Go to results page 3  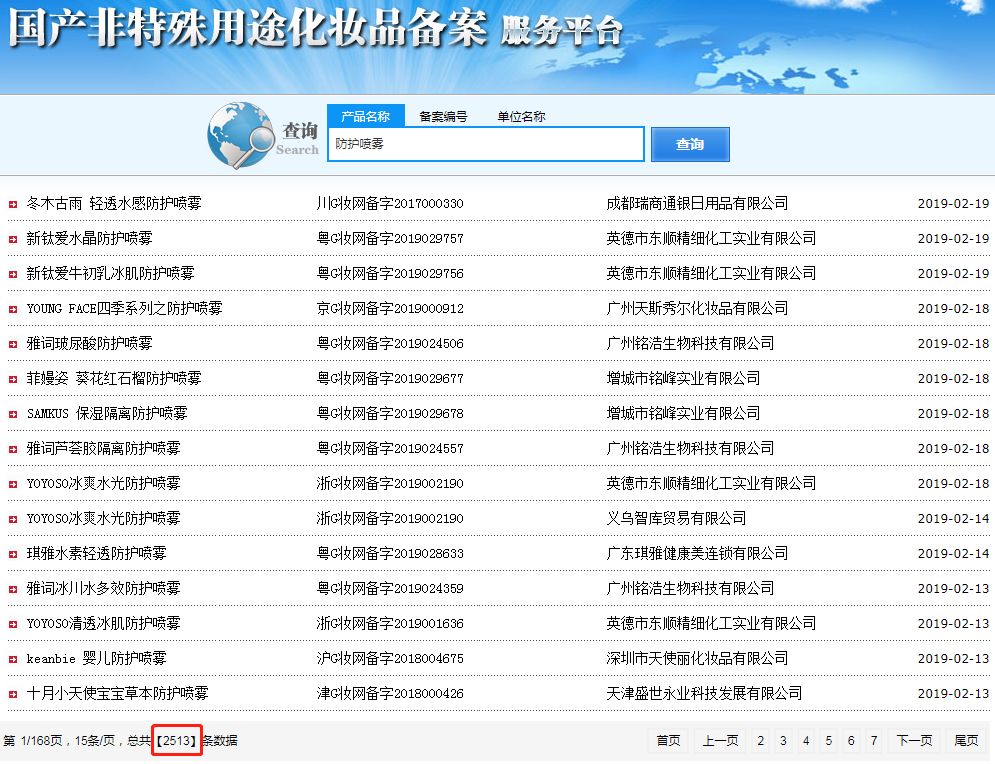[783, 740]
